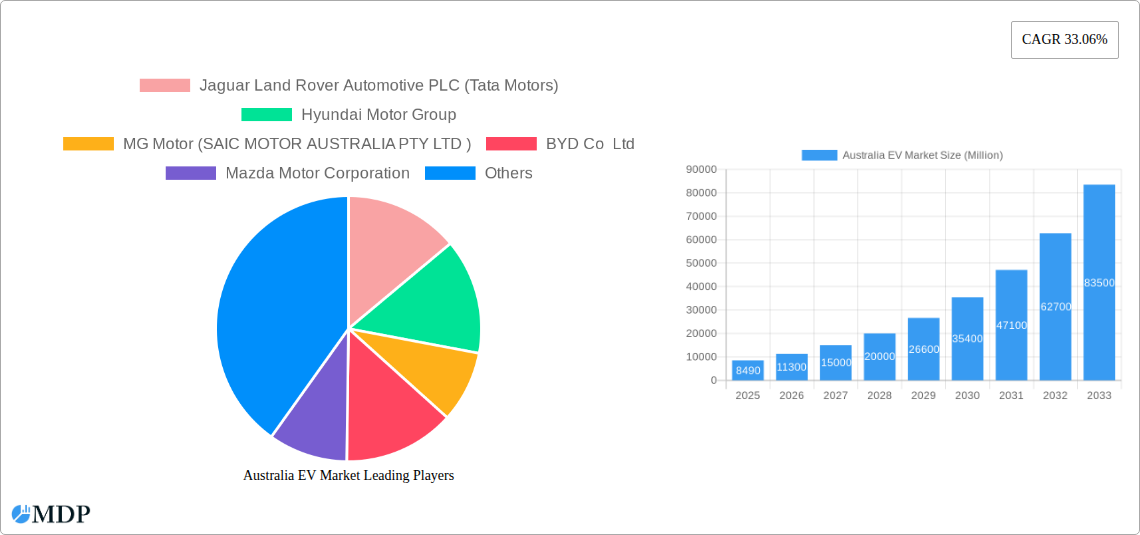Click the BYD Co Ltd red legend swatch
Screen dimensions: 1140x535
tap(511, 144)
